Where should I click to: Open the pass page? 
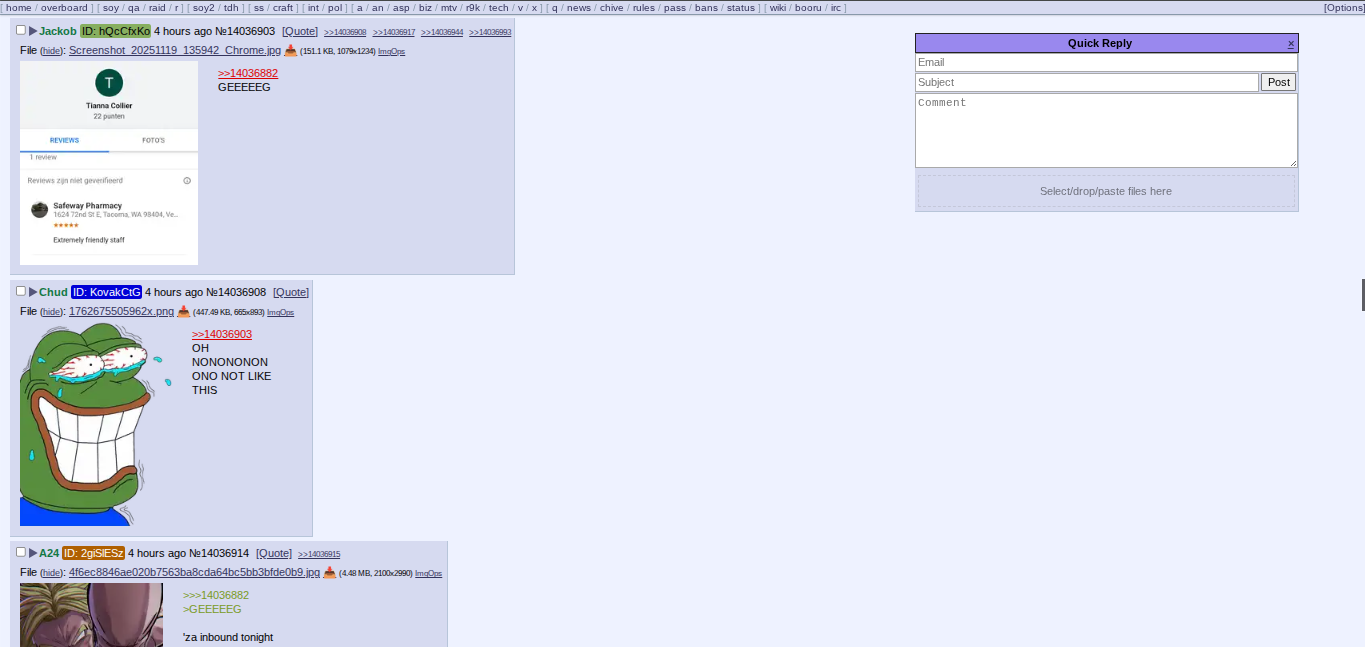pyautogui.click(x=675, y=8)
